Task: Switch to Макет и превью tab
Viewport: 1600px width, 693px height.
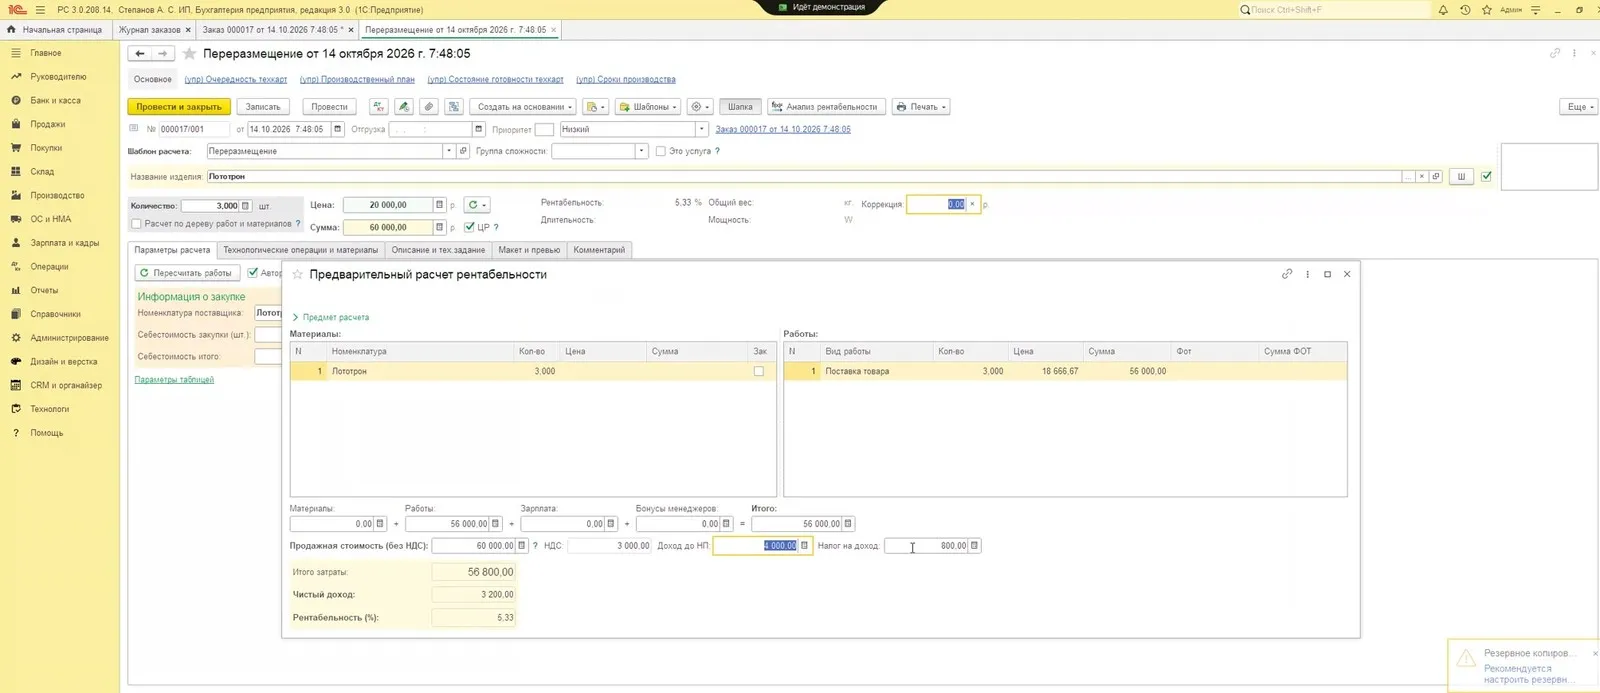Action: click(529, 250)
